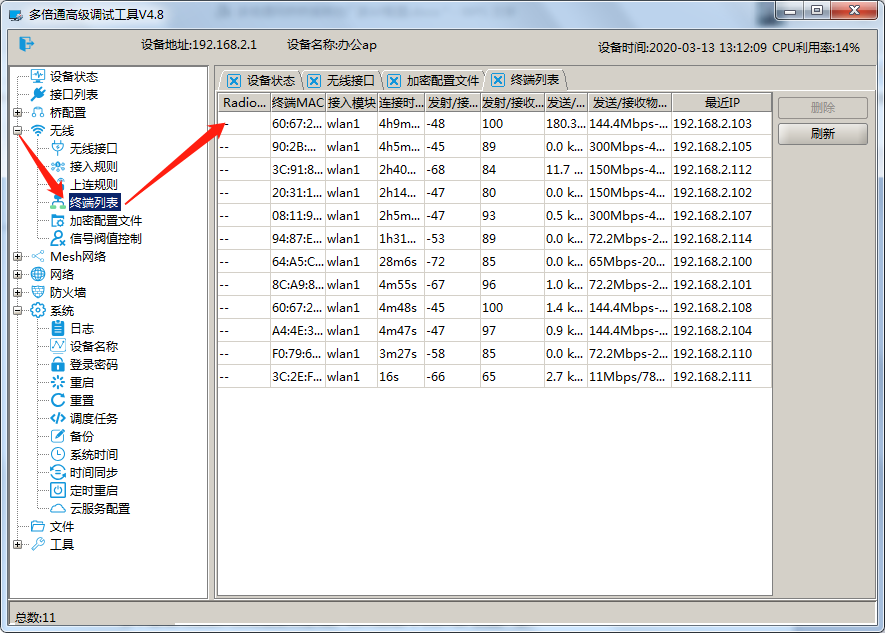The width and height of the screenshot is (885, 633).
Task: Expand the 桥配置 tree node
Action: (x=17, y=112)
